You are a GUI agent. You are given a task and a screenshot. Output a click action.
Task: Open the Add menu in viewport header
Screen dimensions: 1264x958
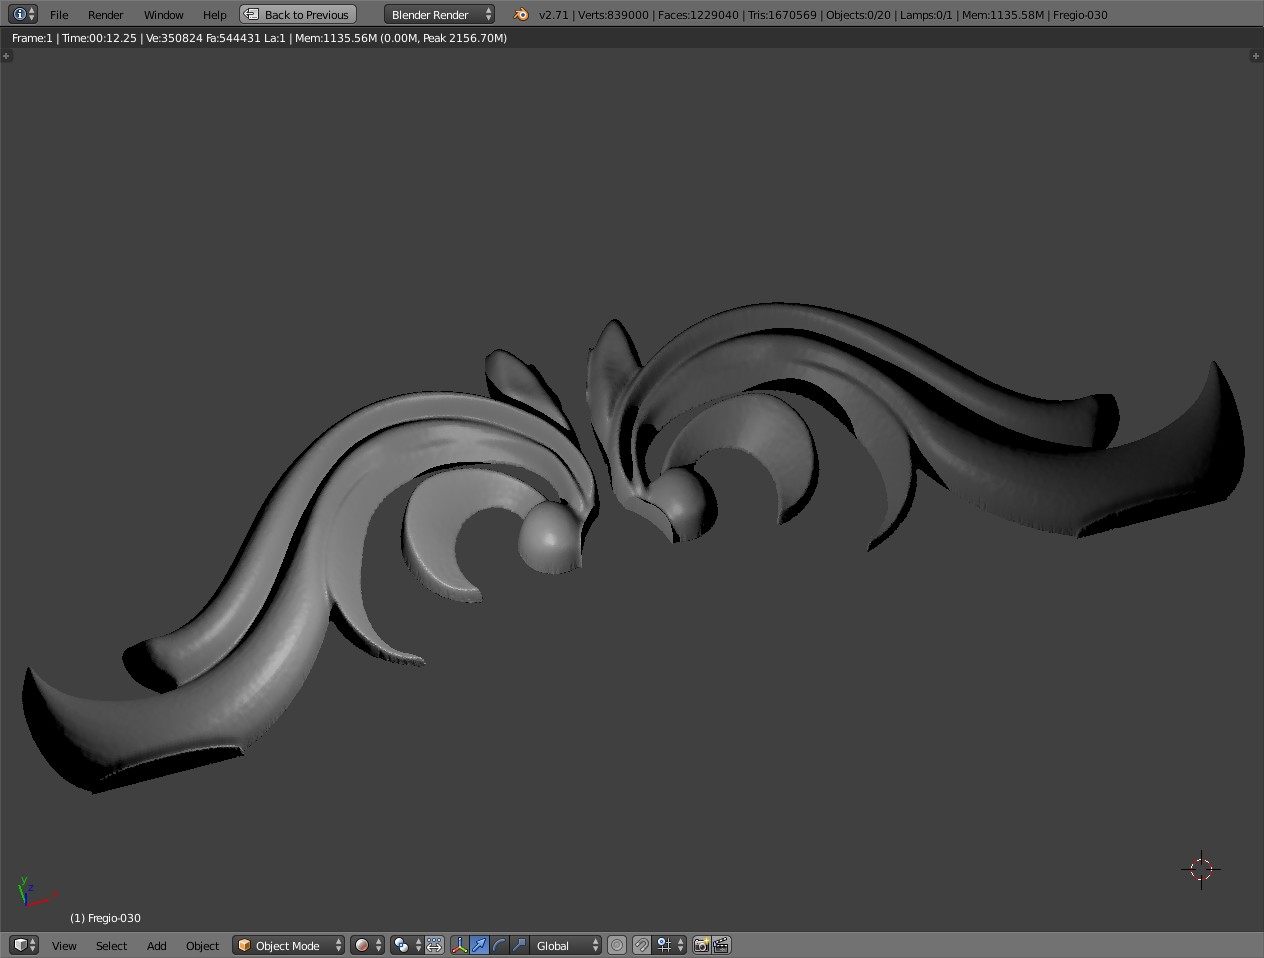tap(156, 945)
